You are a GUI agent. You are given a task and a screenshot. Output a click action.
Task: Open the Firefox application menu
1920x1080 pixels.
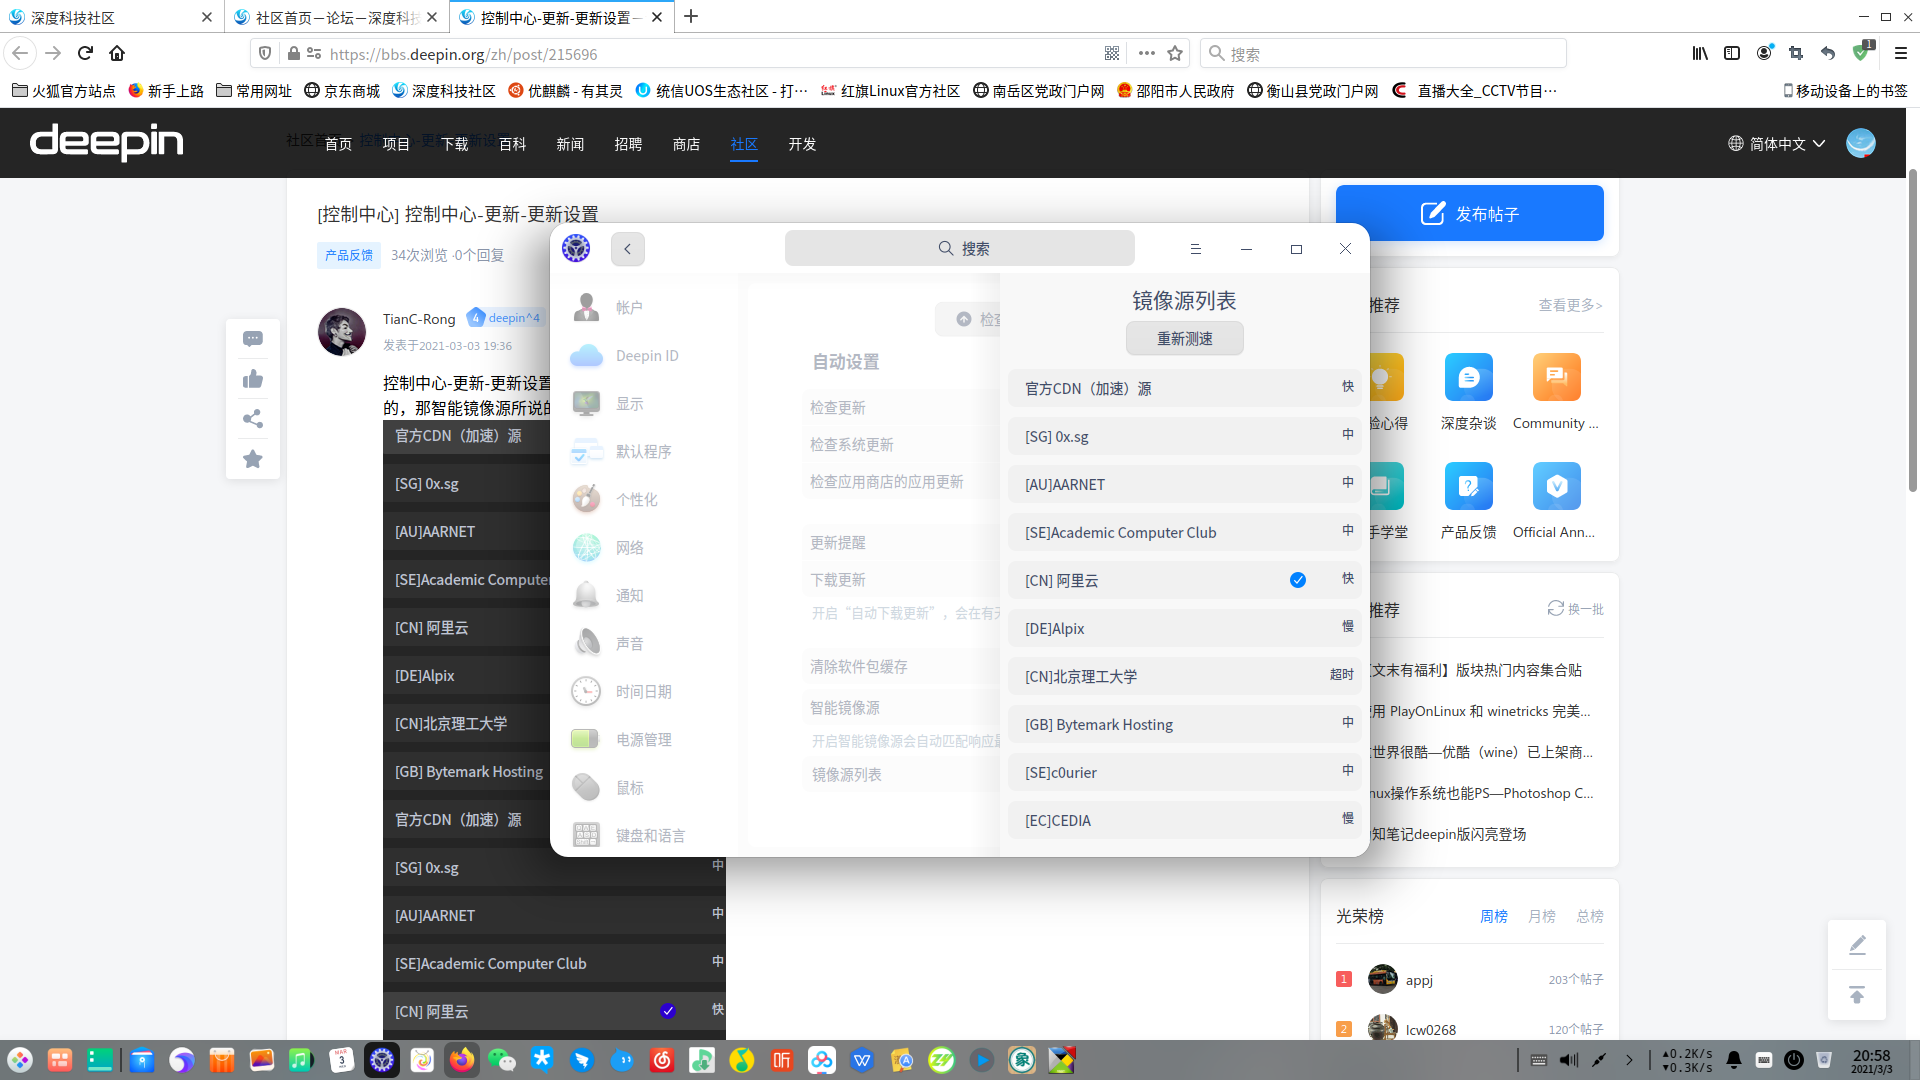[x=1901, y=54]
